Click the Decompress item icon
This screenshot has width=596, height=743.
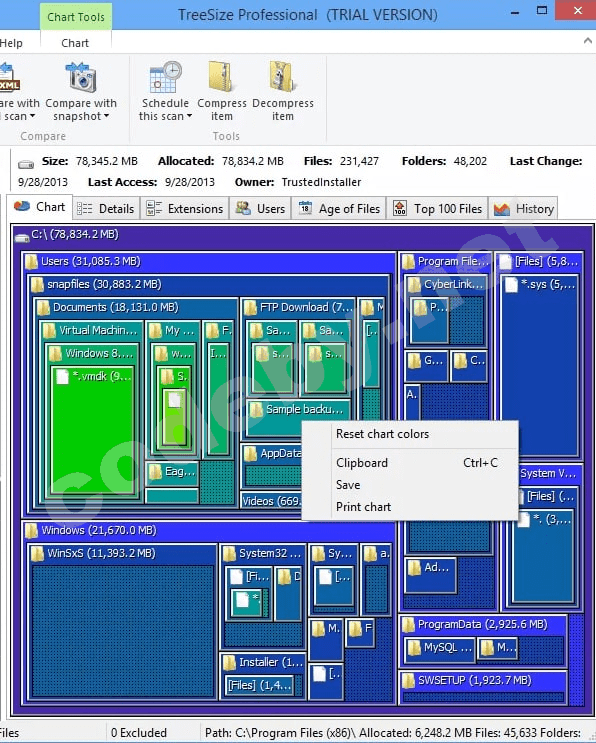pyautogui.click(x=282, y=76)
